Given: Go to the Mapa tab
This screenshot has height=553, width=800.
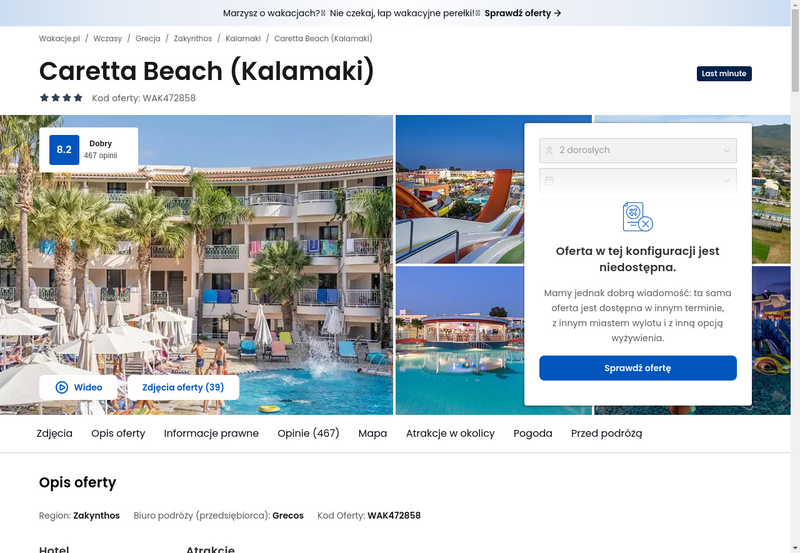Looking at the screenshot, I should click(x=372, y=433).
